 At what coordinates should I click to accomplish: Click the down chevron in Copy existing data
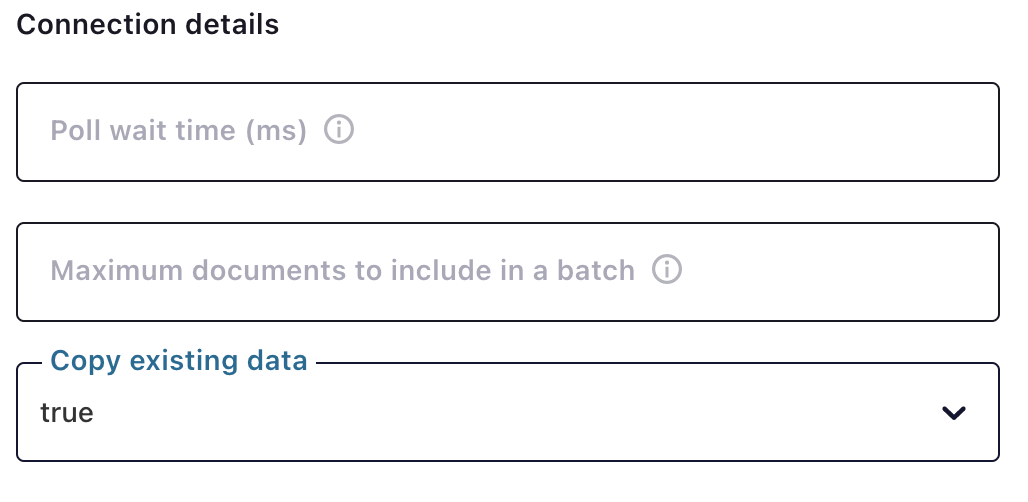click(x=954, y=413)
